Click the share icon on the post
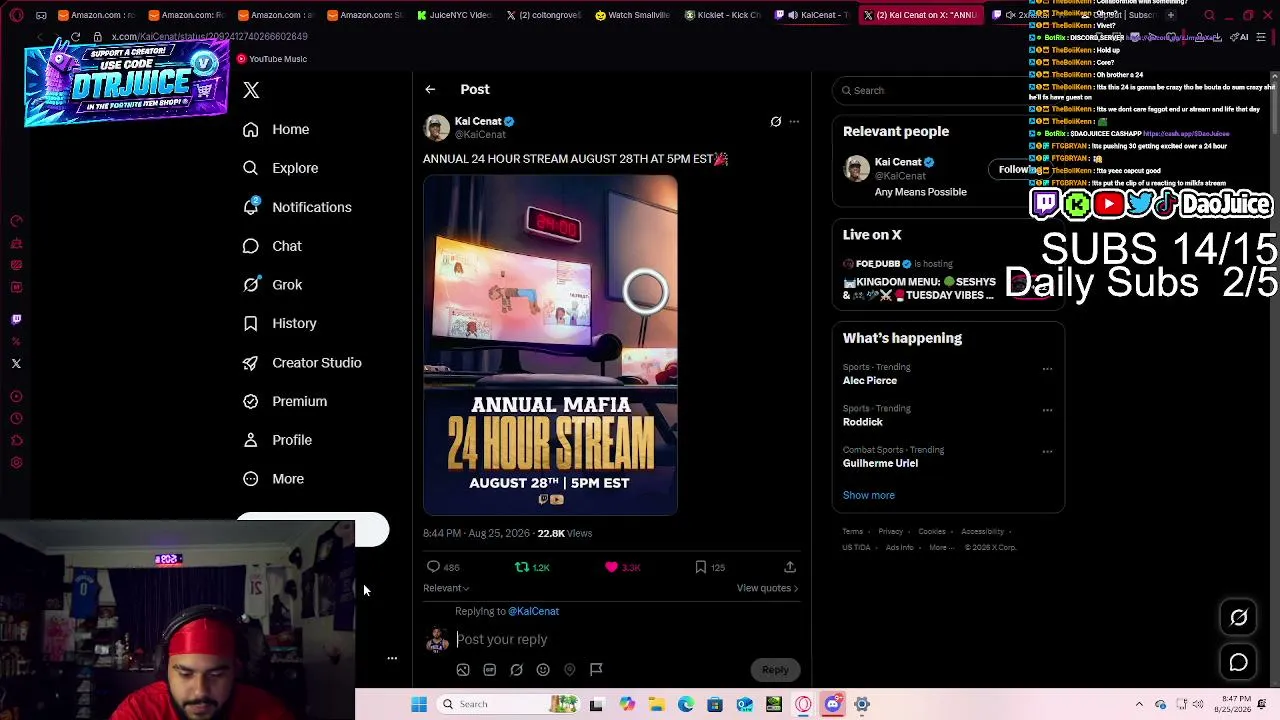 click(790, 567)
